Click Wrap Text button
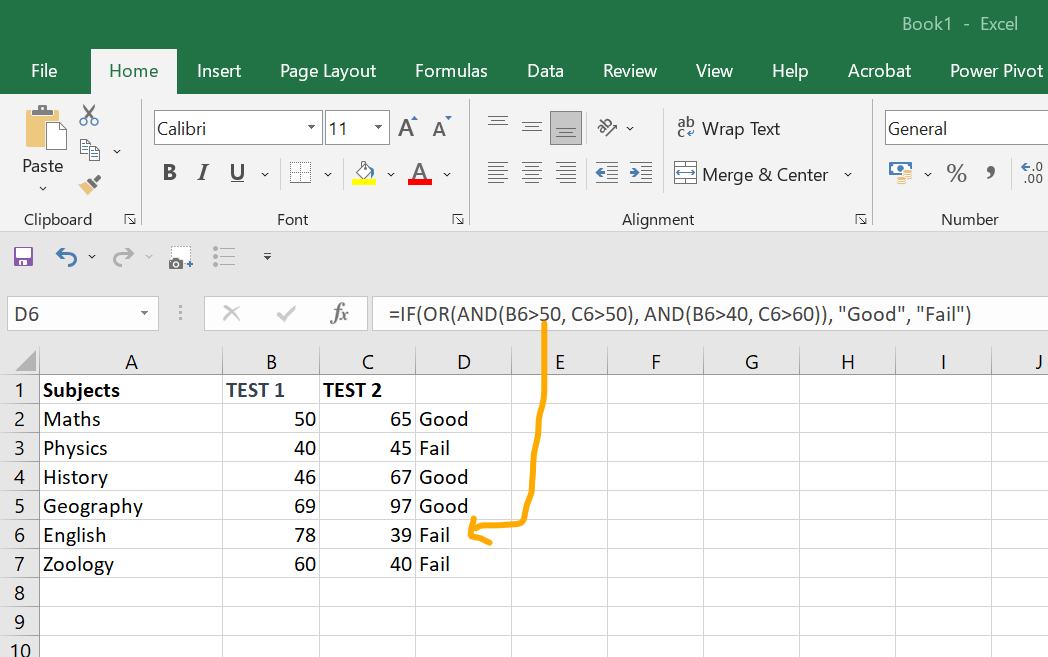1048x657 pixels. tap(729, 128)
